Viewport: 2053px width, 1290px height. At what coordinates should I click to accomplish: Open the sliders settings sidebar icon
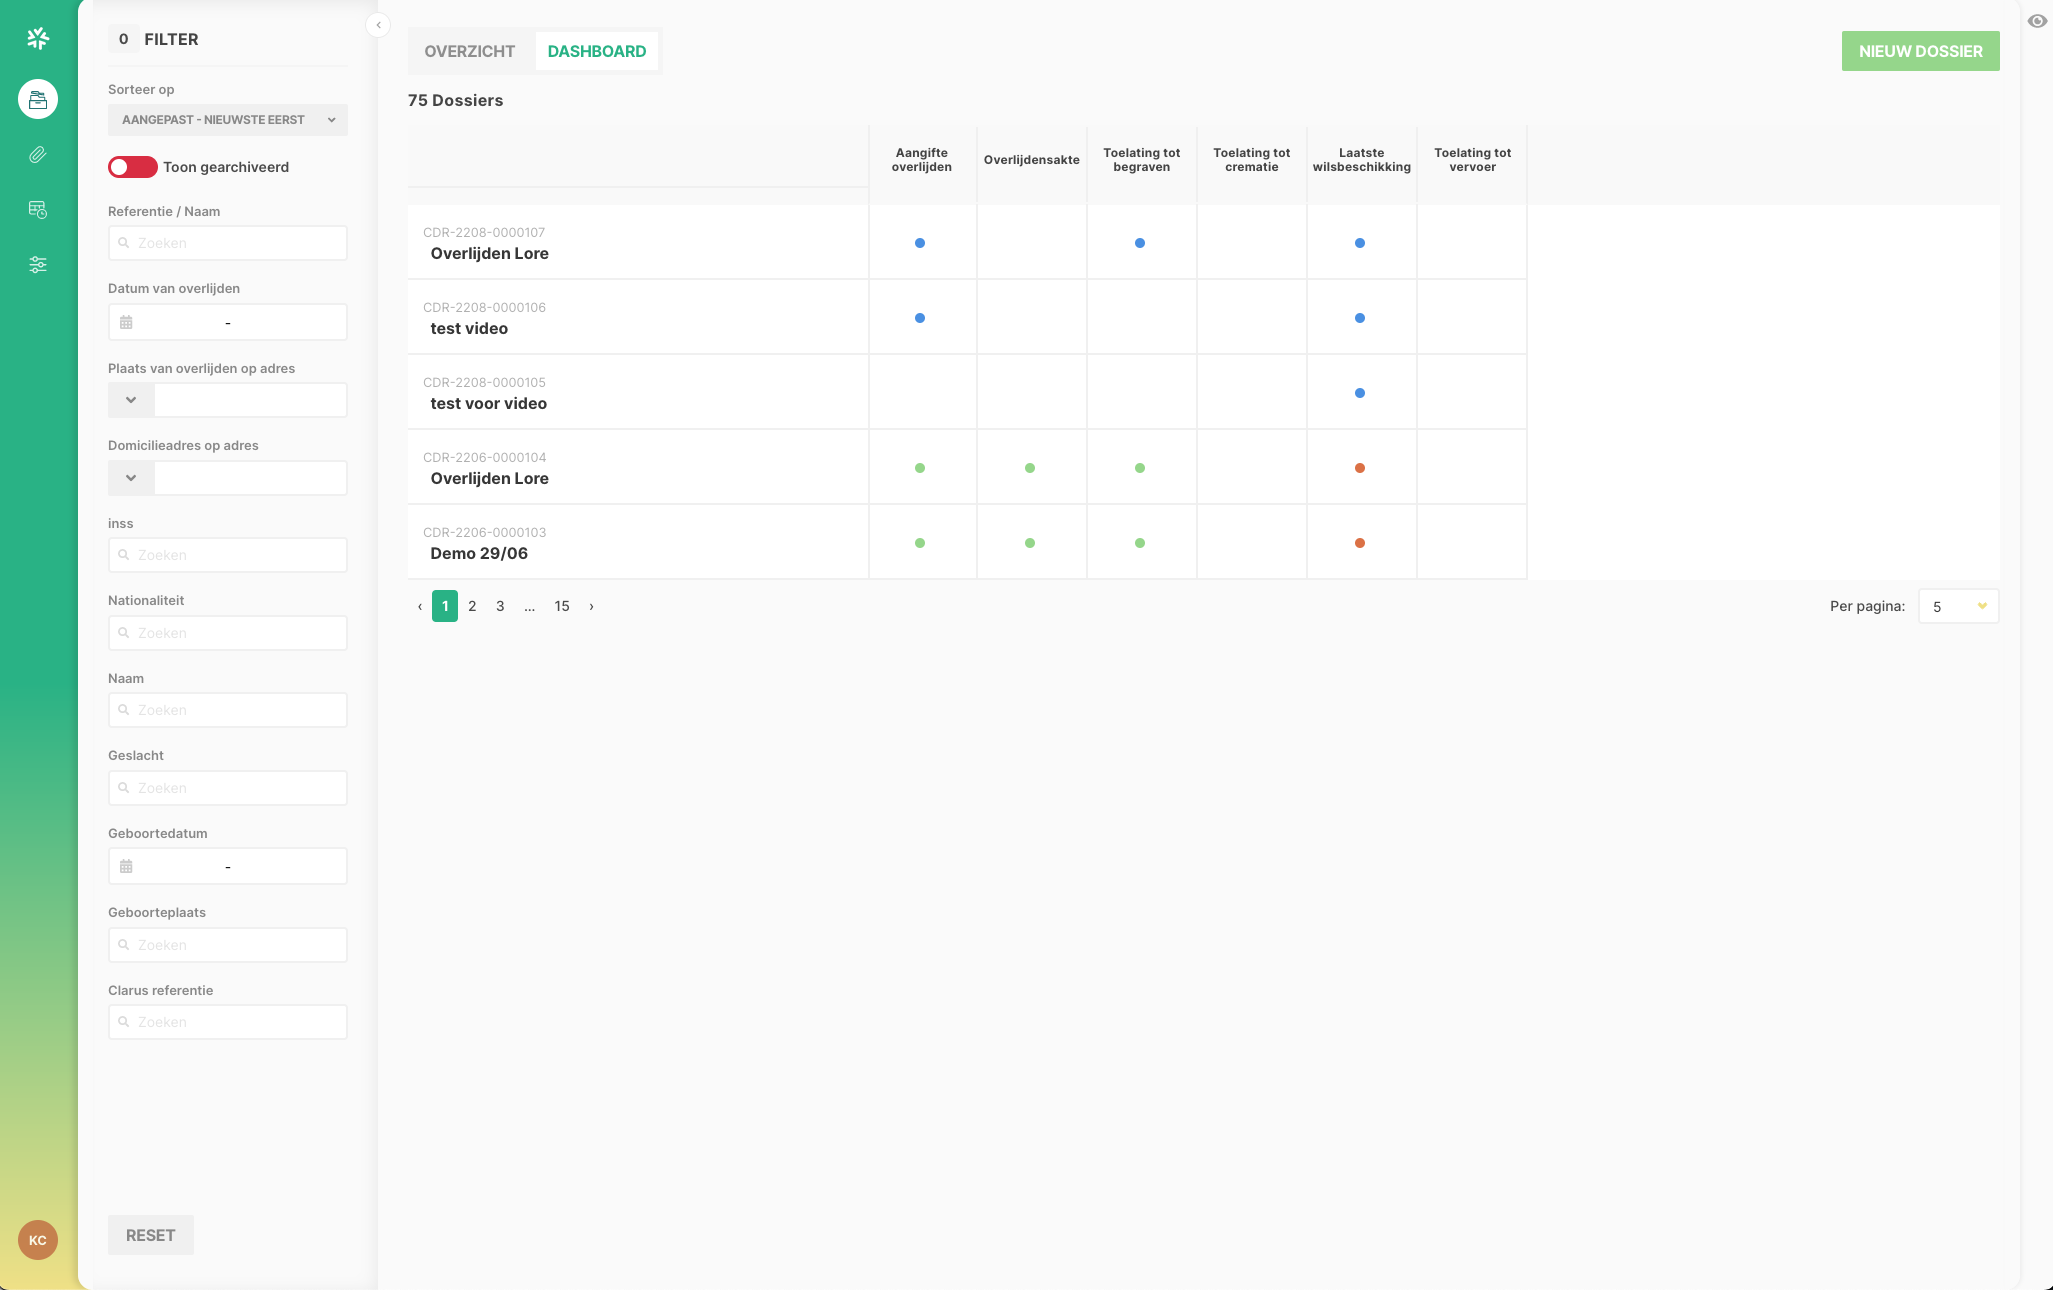click(x=38, y=265)
